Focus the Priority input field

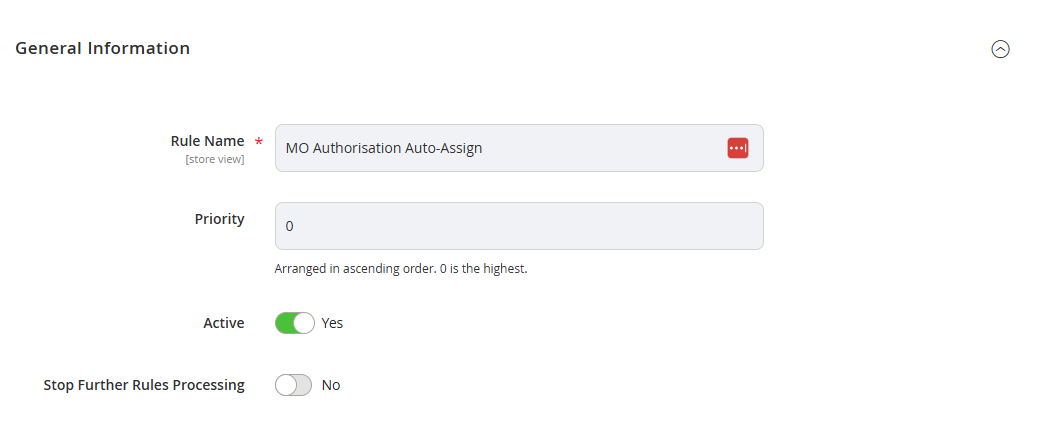click(x=519, y=226)
